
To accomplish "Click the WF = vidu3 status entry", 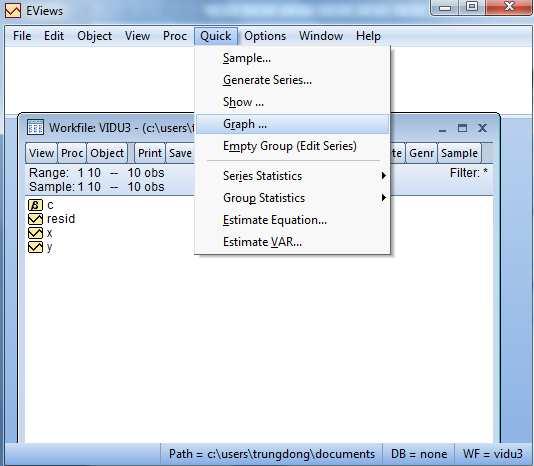I will point(492,454).
